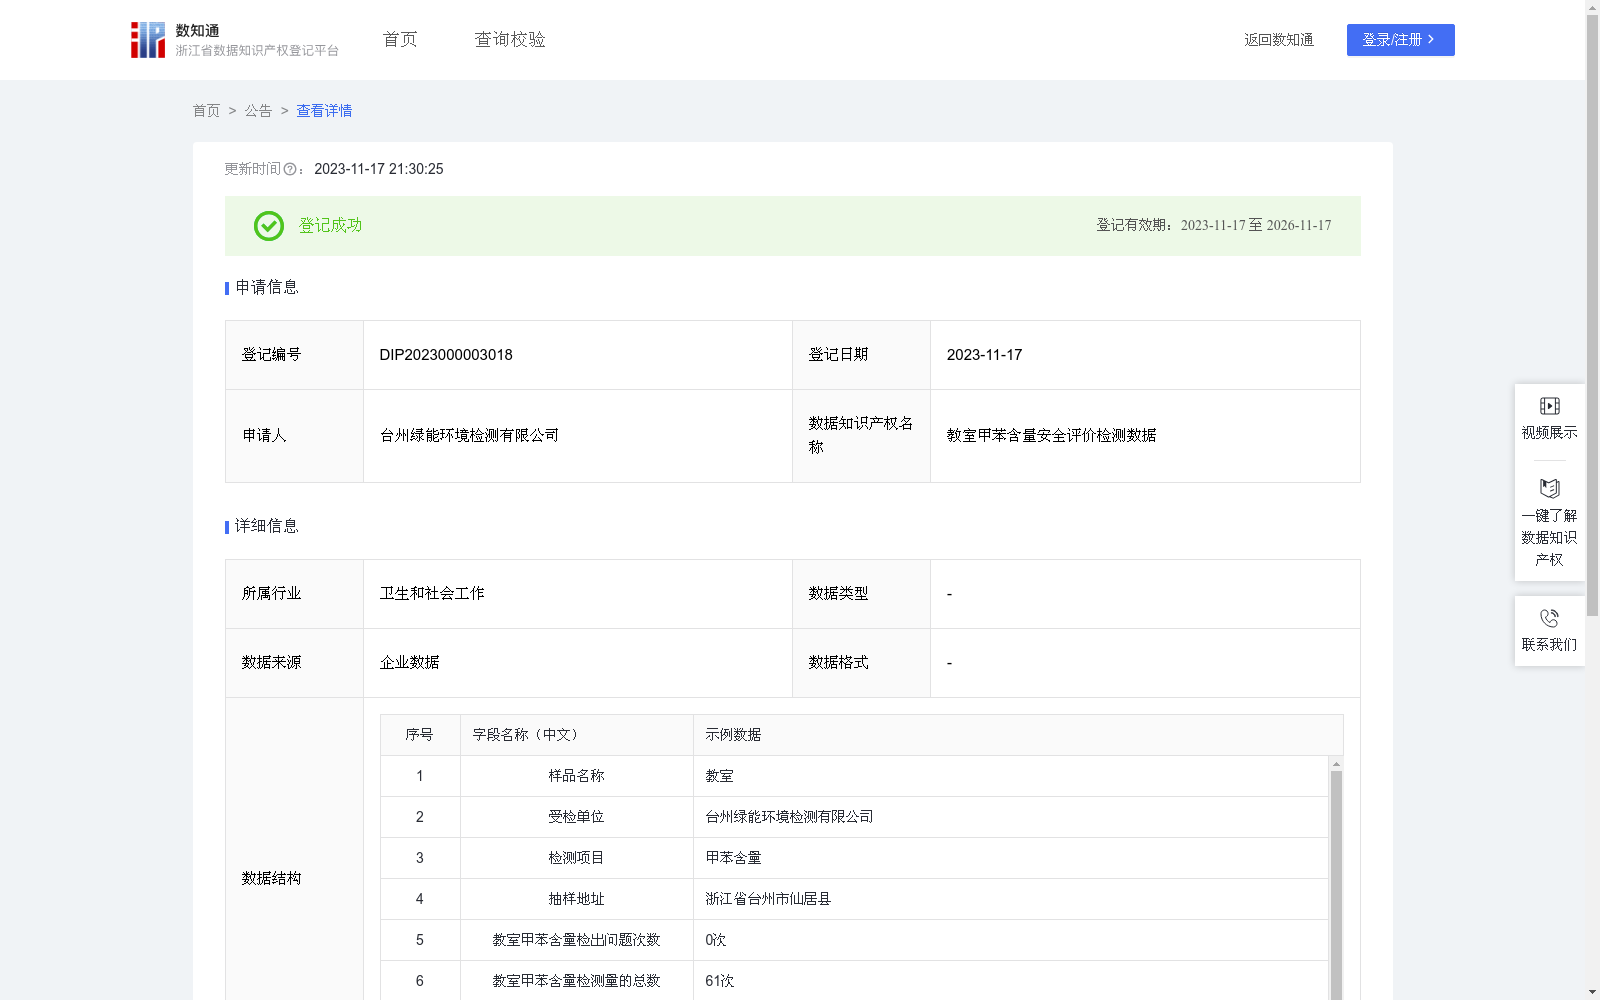Click the 字段名称（中文） column header

577,735
